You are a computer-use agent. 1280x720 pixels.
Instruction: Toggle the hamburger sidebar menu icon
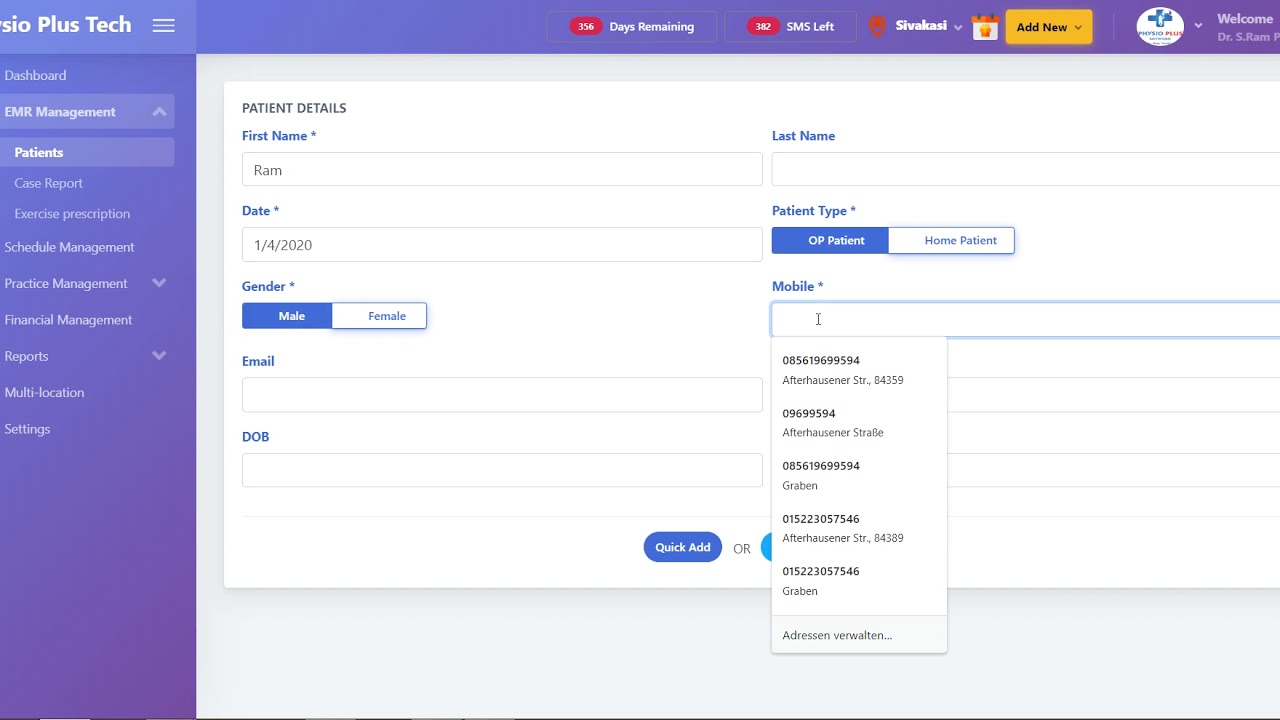tap(163, 26)
